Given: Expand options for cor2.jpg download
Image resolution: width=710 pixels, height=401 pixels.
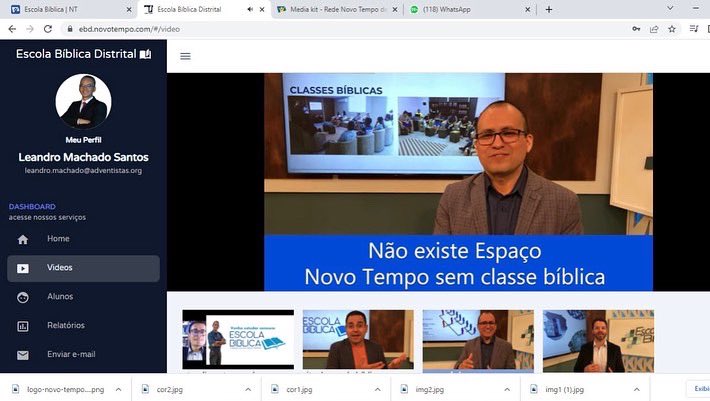Looking at the screenshot, I should point(248,389).
